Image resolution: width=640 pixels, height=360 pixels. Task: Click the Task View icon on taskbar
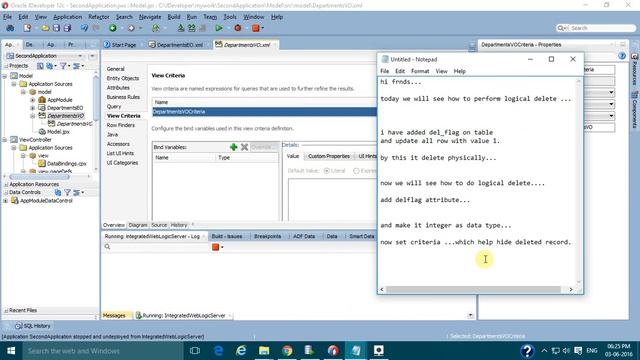point(195,351)
